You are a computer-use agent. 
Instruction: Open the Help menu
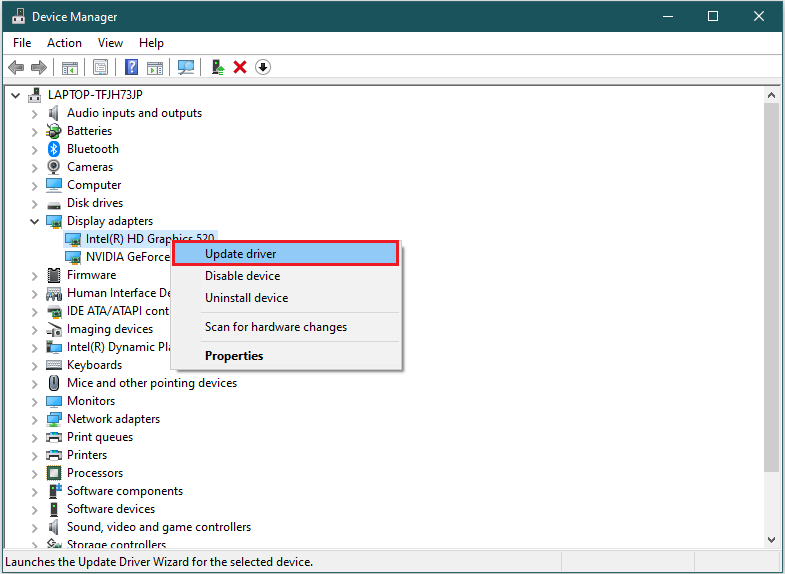pyautogui.click(x=151, y=43)
